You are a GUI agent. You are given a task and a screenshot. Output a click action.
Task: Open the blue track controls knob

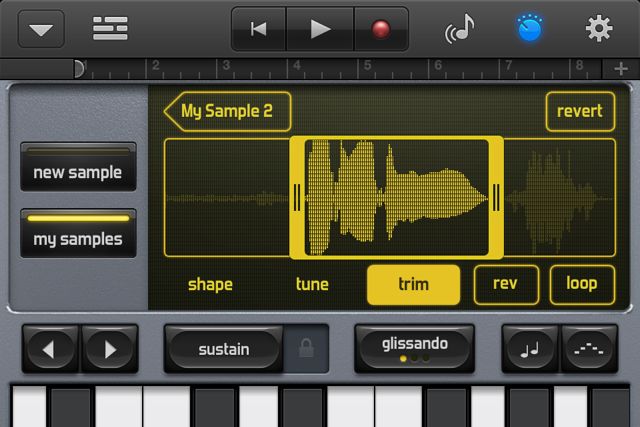point(529,28)
